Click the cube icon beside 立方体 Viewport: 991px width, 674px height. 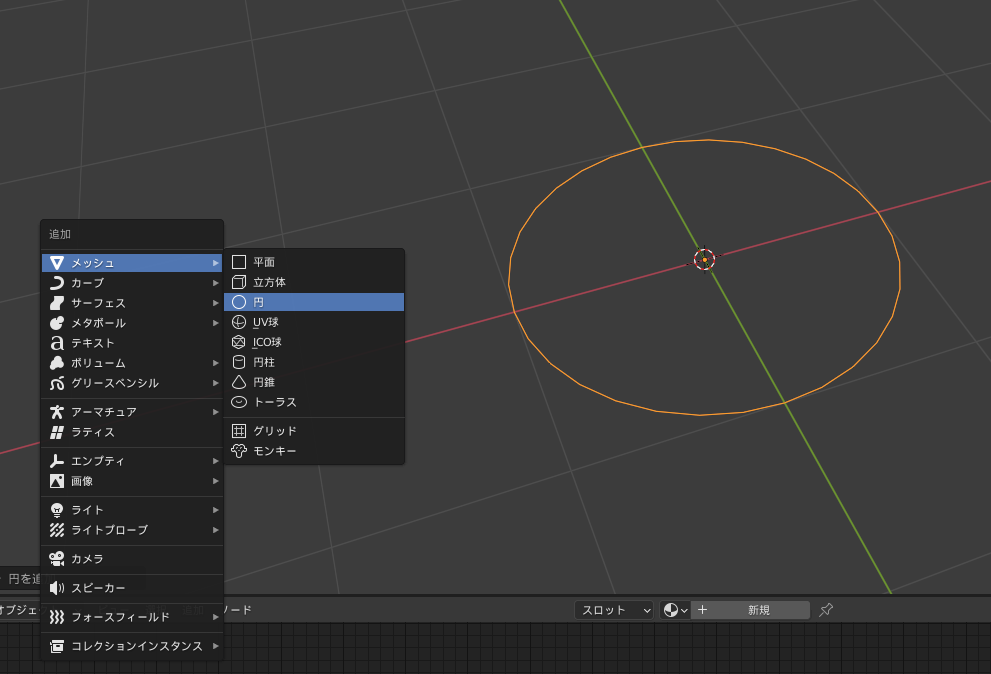[x=239, y=282]
